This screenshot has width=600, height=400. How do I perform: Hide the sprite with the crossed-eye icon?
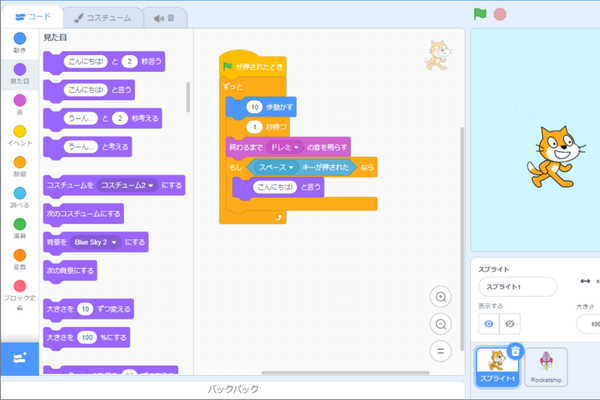[x=510, y=324]
